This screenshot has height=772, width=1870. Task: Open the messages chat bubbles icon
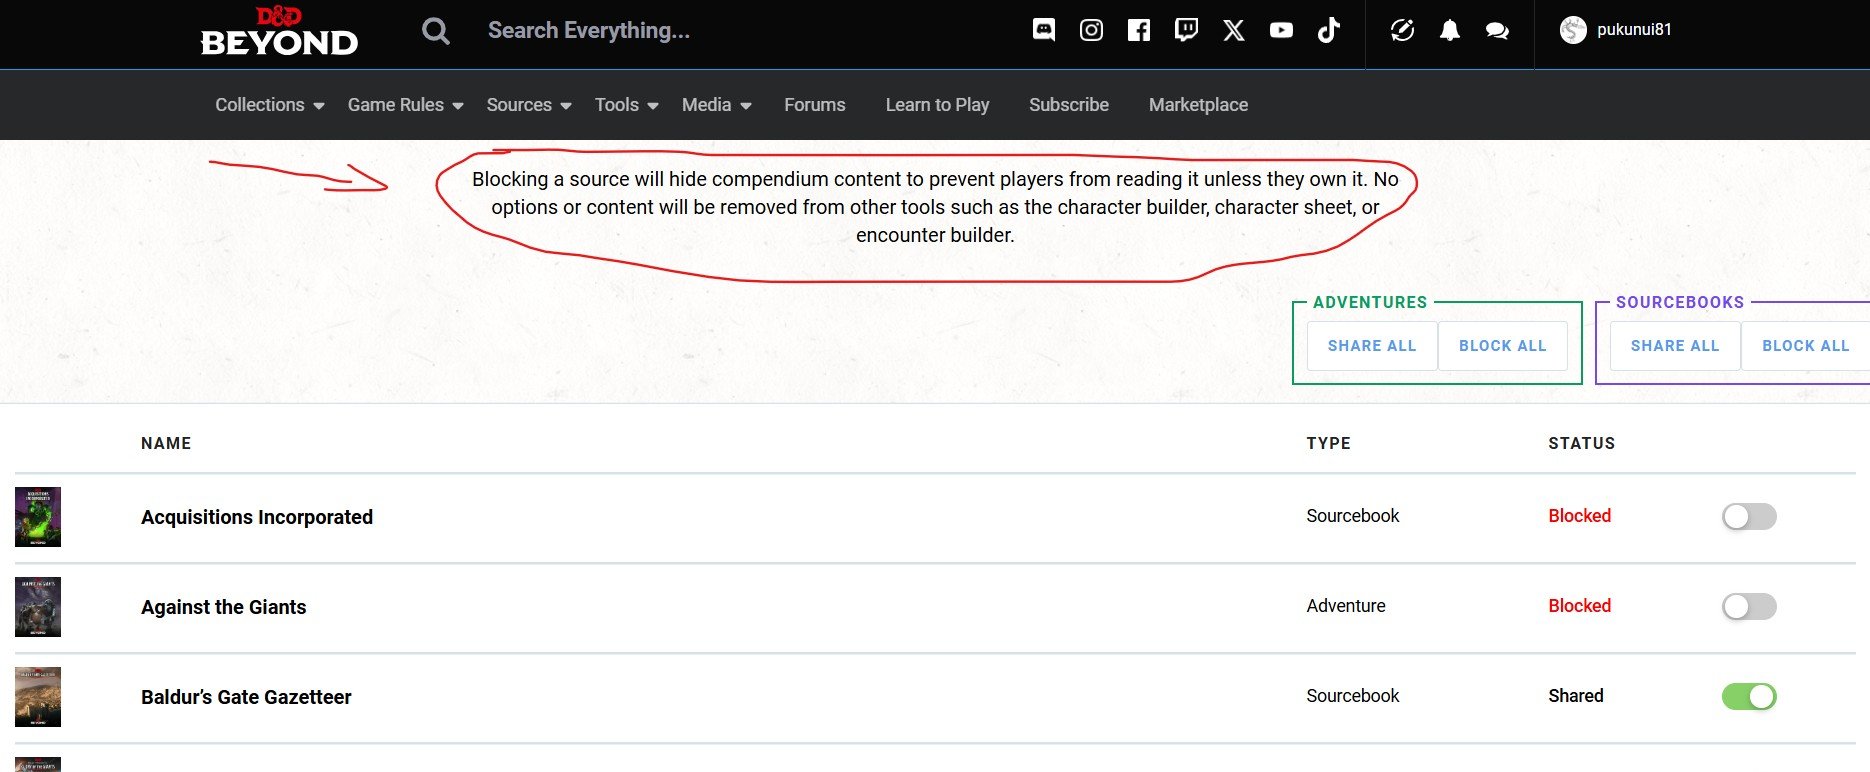pos(1497,31)
